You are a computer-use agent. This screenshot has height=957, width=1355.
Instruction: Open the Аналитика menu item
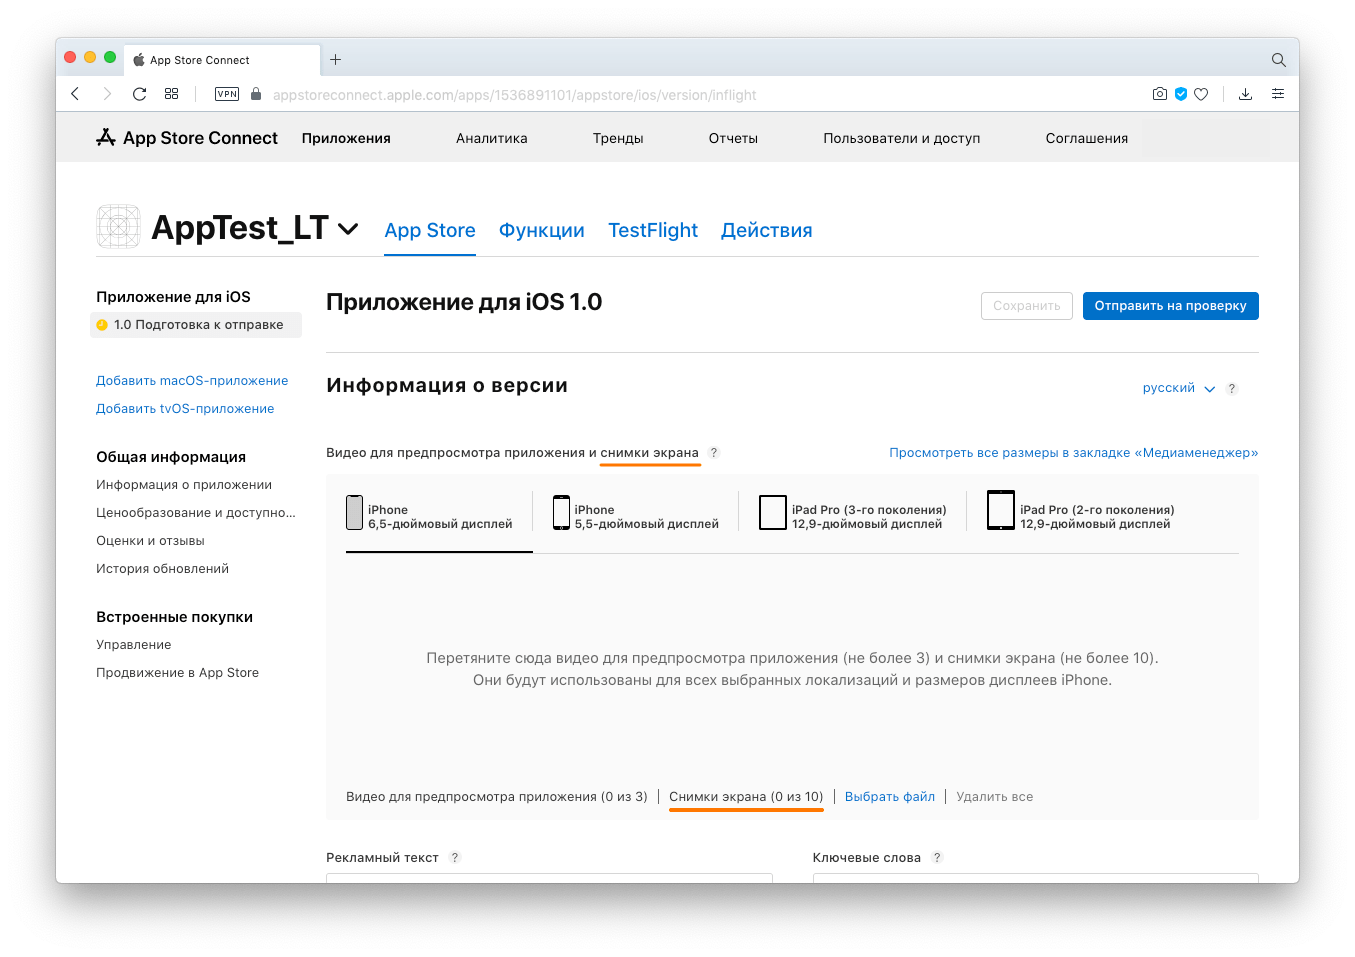coord(491,138)
